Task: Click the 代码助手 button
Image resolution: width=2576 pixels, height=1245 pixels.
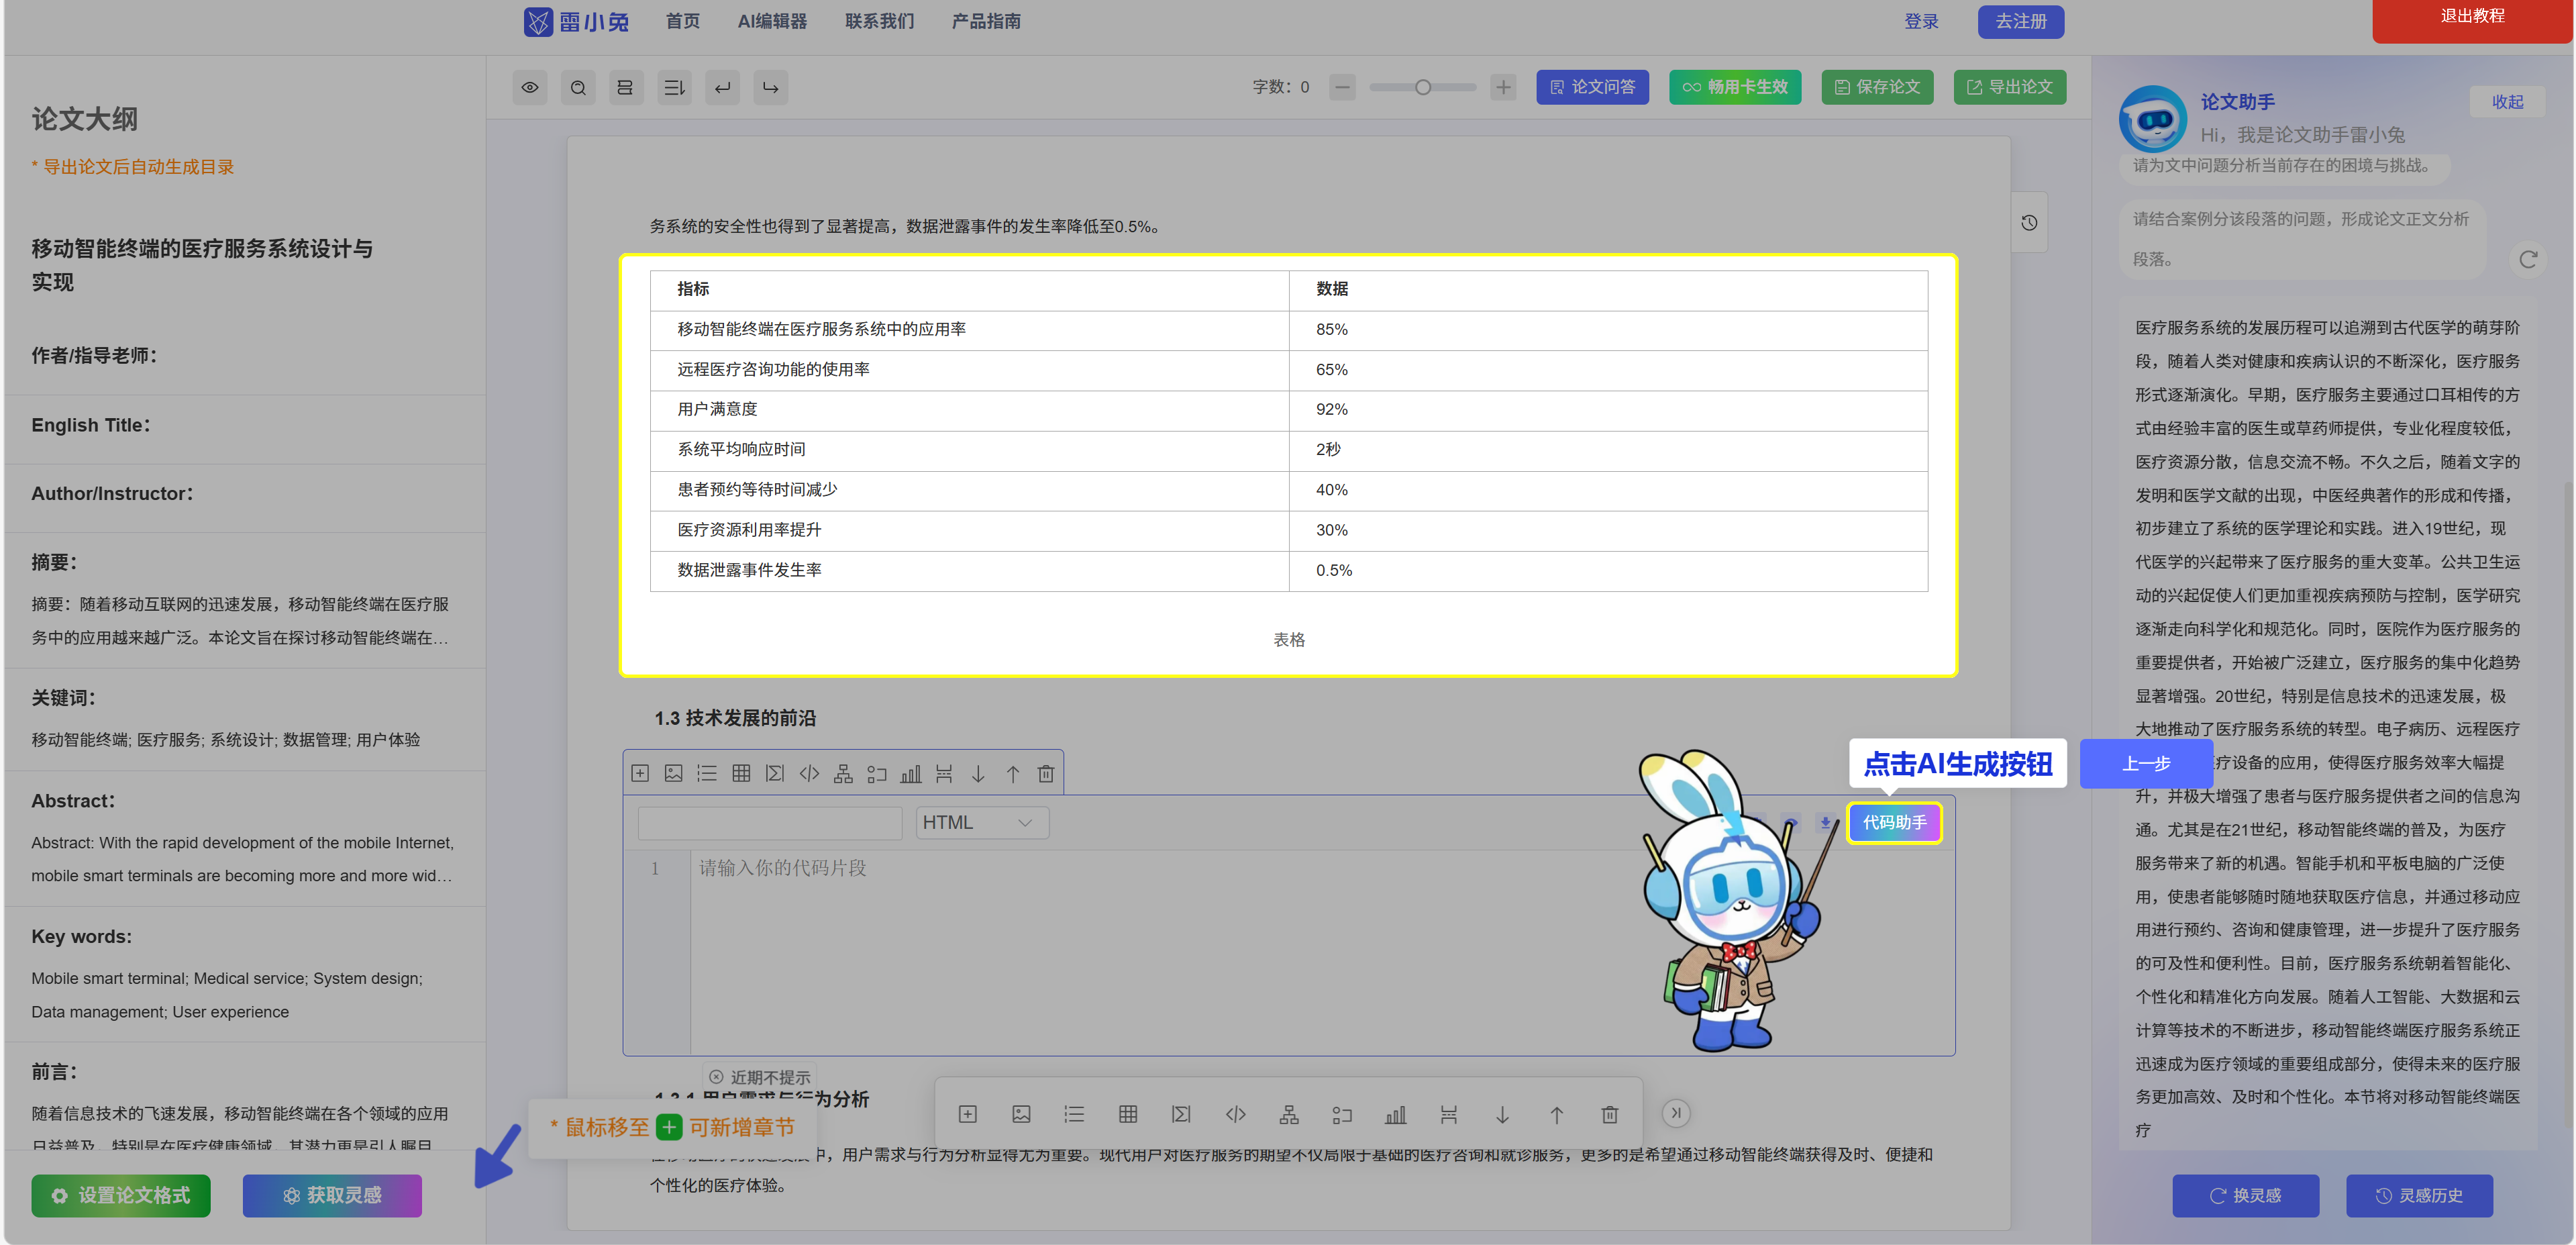Action: 1894,822
